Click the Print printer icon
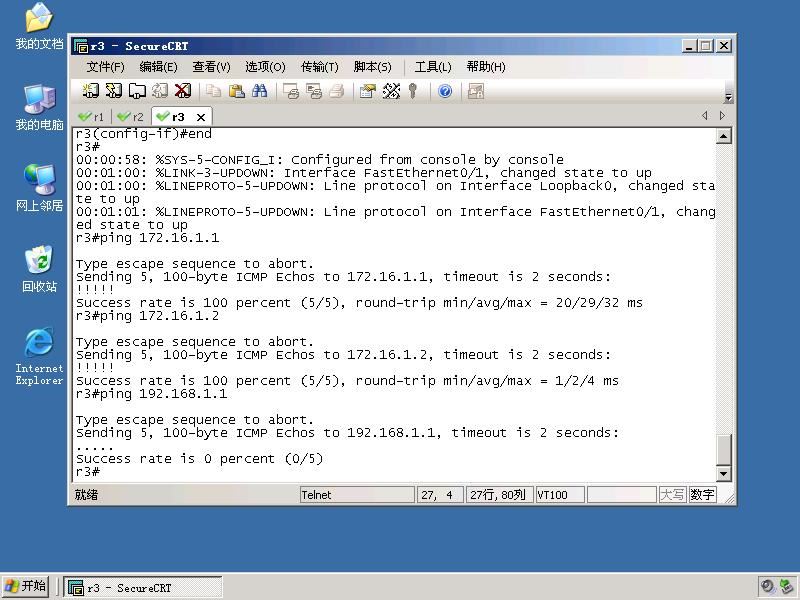800x600 pixels. pos(337,91)
